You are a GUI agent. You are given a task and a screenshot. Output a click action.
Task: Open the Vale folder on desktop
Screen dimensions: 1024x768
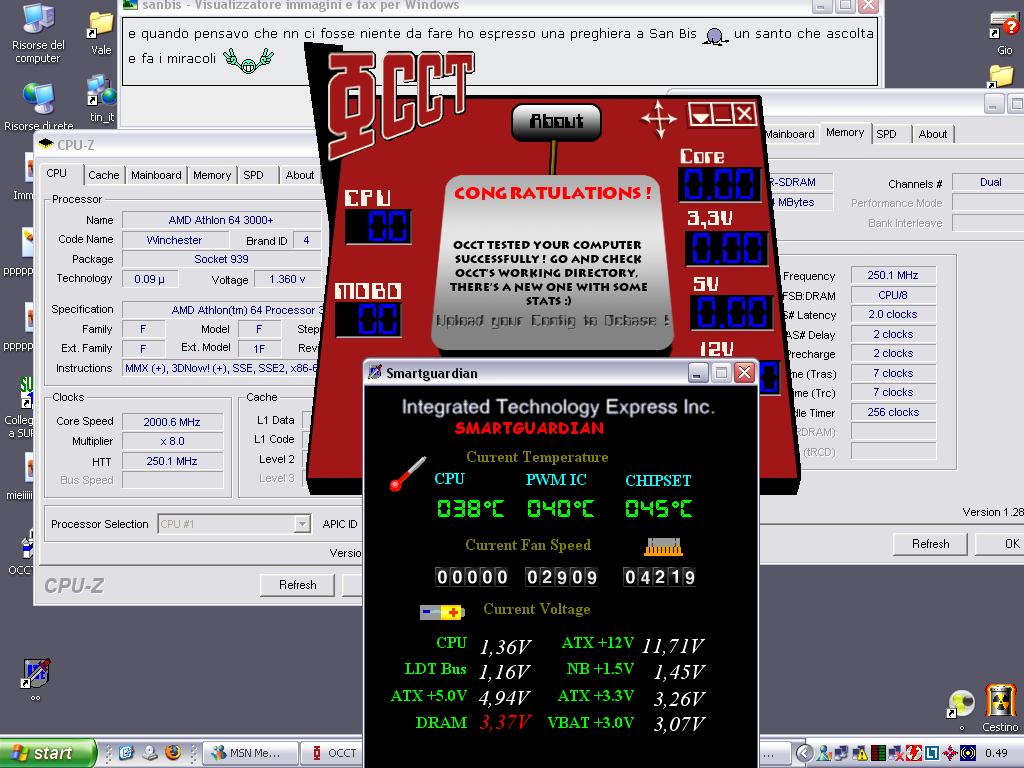pos(101,33)
